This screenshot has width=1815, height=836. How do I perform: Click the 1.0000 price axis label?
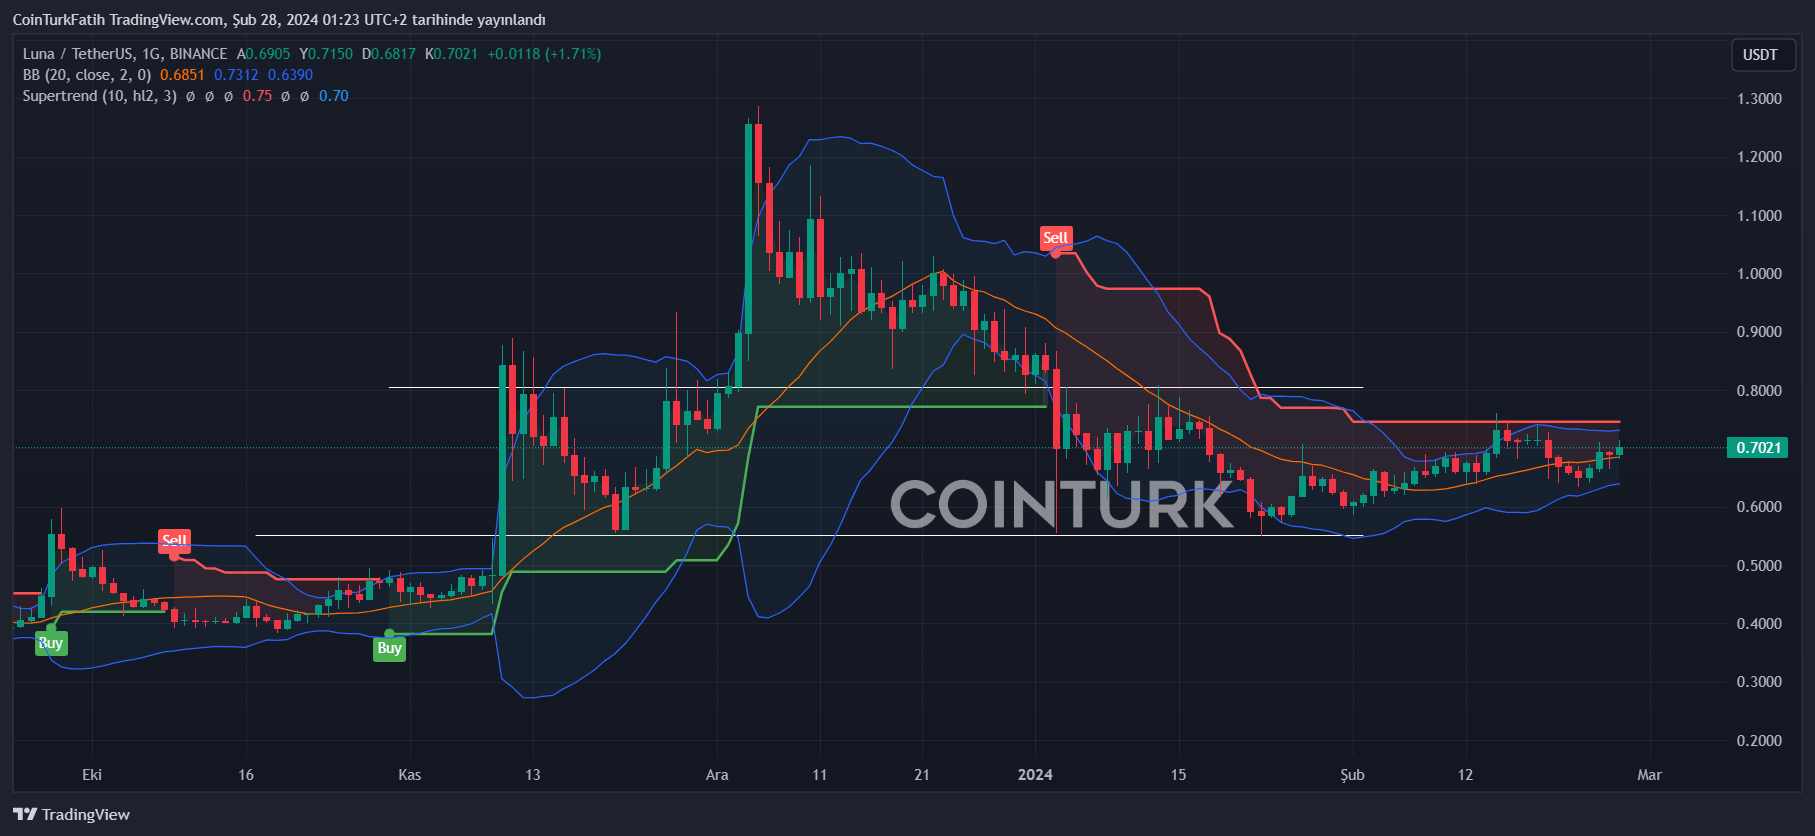pyautogui.click(x=1759, y=274)
